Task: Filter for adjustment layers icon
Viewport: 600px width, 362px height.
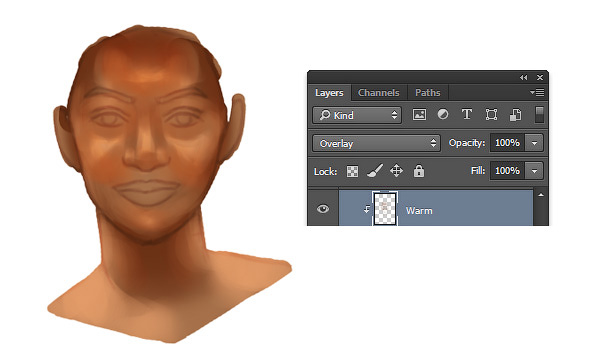Action: [x=443, y=114]
